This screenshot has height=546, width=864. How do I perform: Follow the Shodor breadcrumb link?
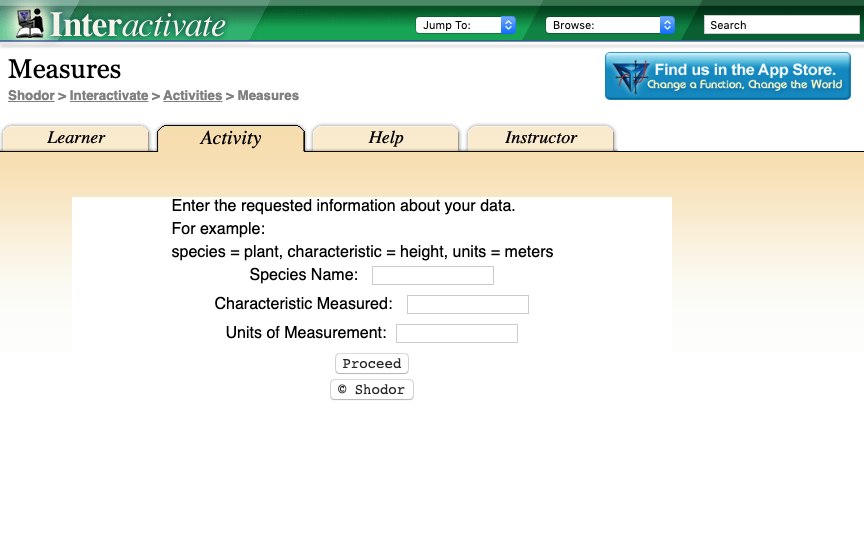tap(31, 95)
